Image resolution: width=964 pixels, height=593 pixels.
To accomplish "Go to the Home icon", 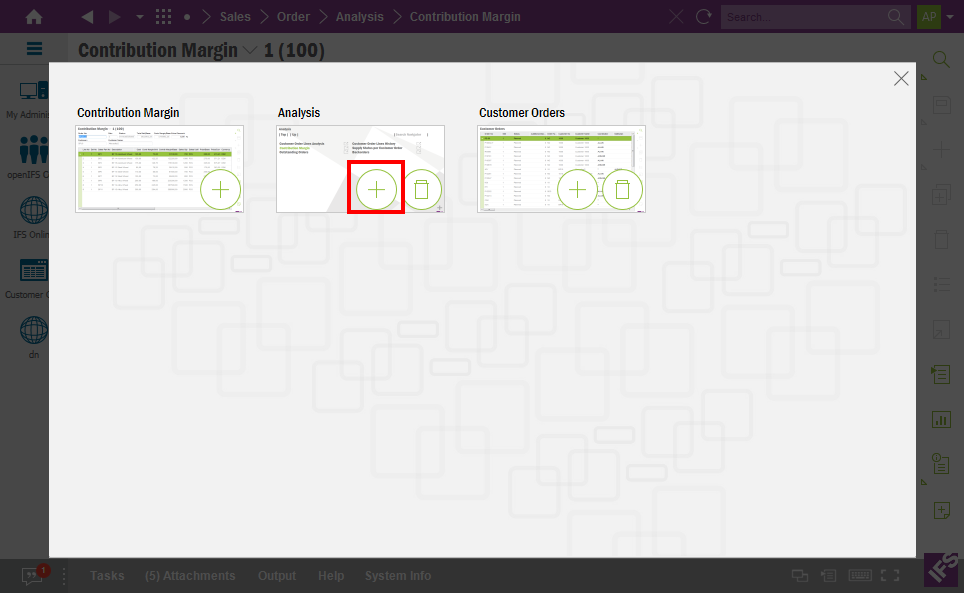I will click(34, 17).
